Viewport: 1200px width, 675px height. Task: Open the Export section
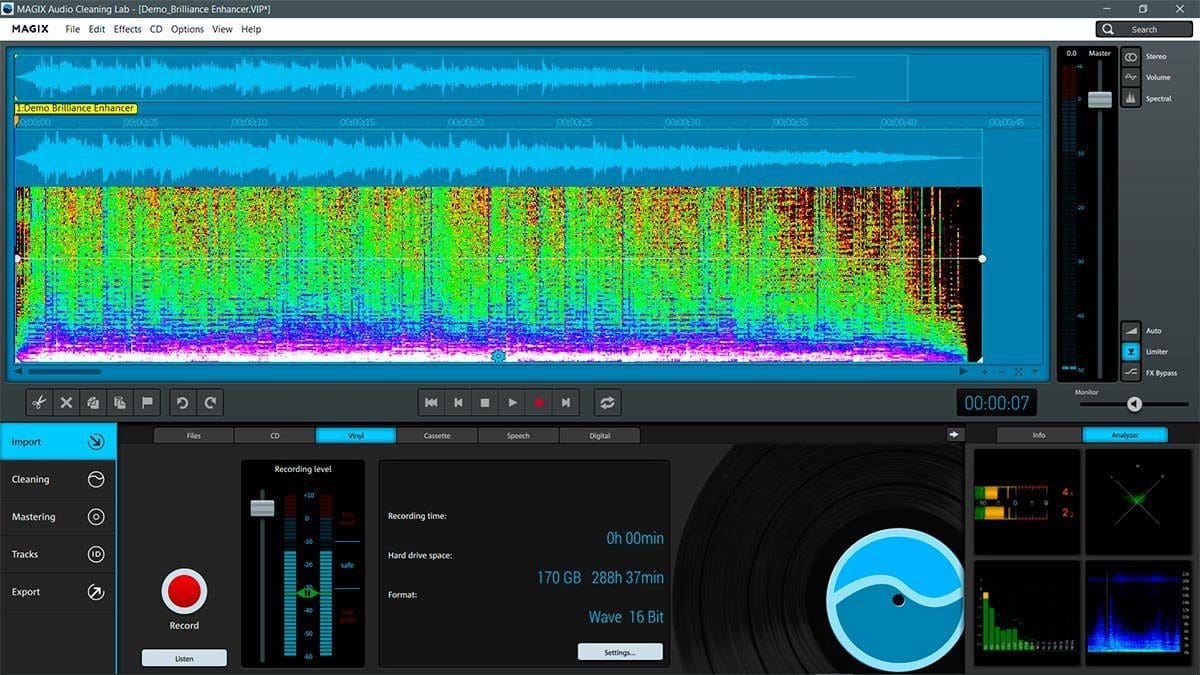coord(58,592)
